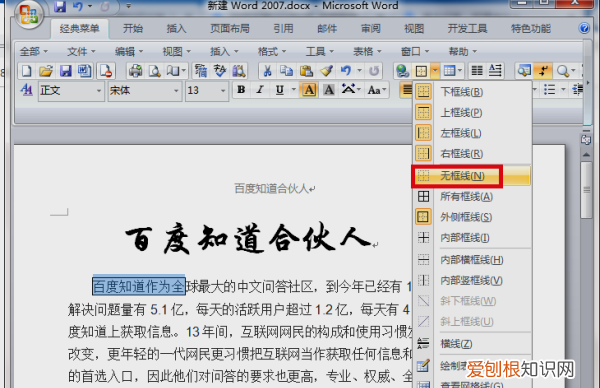Viewport: 600px width, 388px height.
Task: Open the 全部 classic menu
Action: coord(34,51)
